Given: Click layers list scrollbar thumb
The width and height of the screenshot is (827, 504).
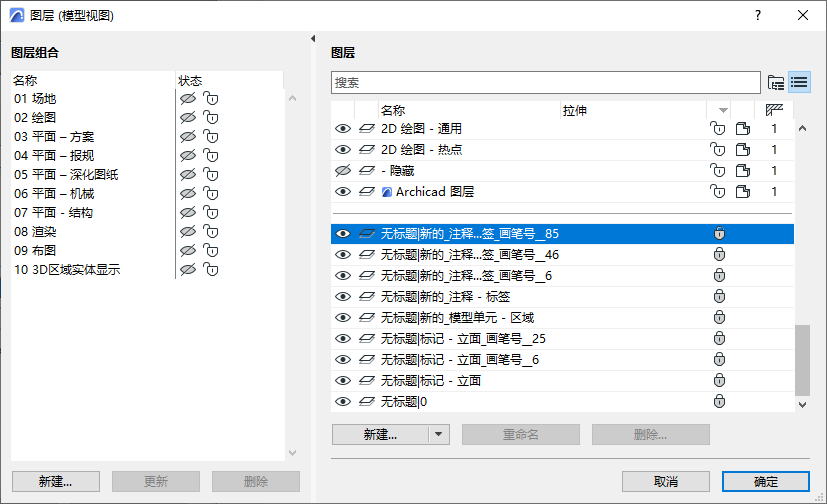Looking at the screenshot, I should 802,360.
